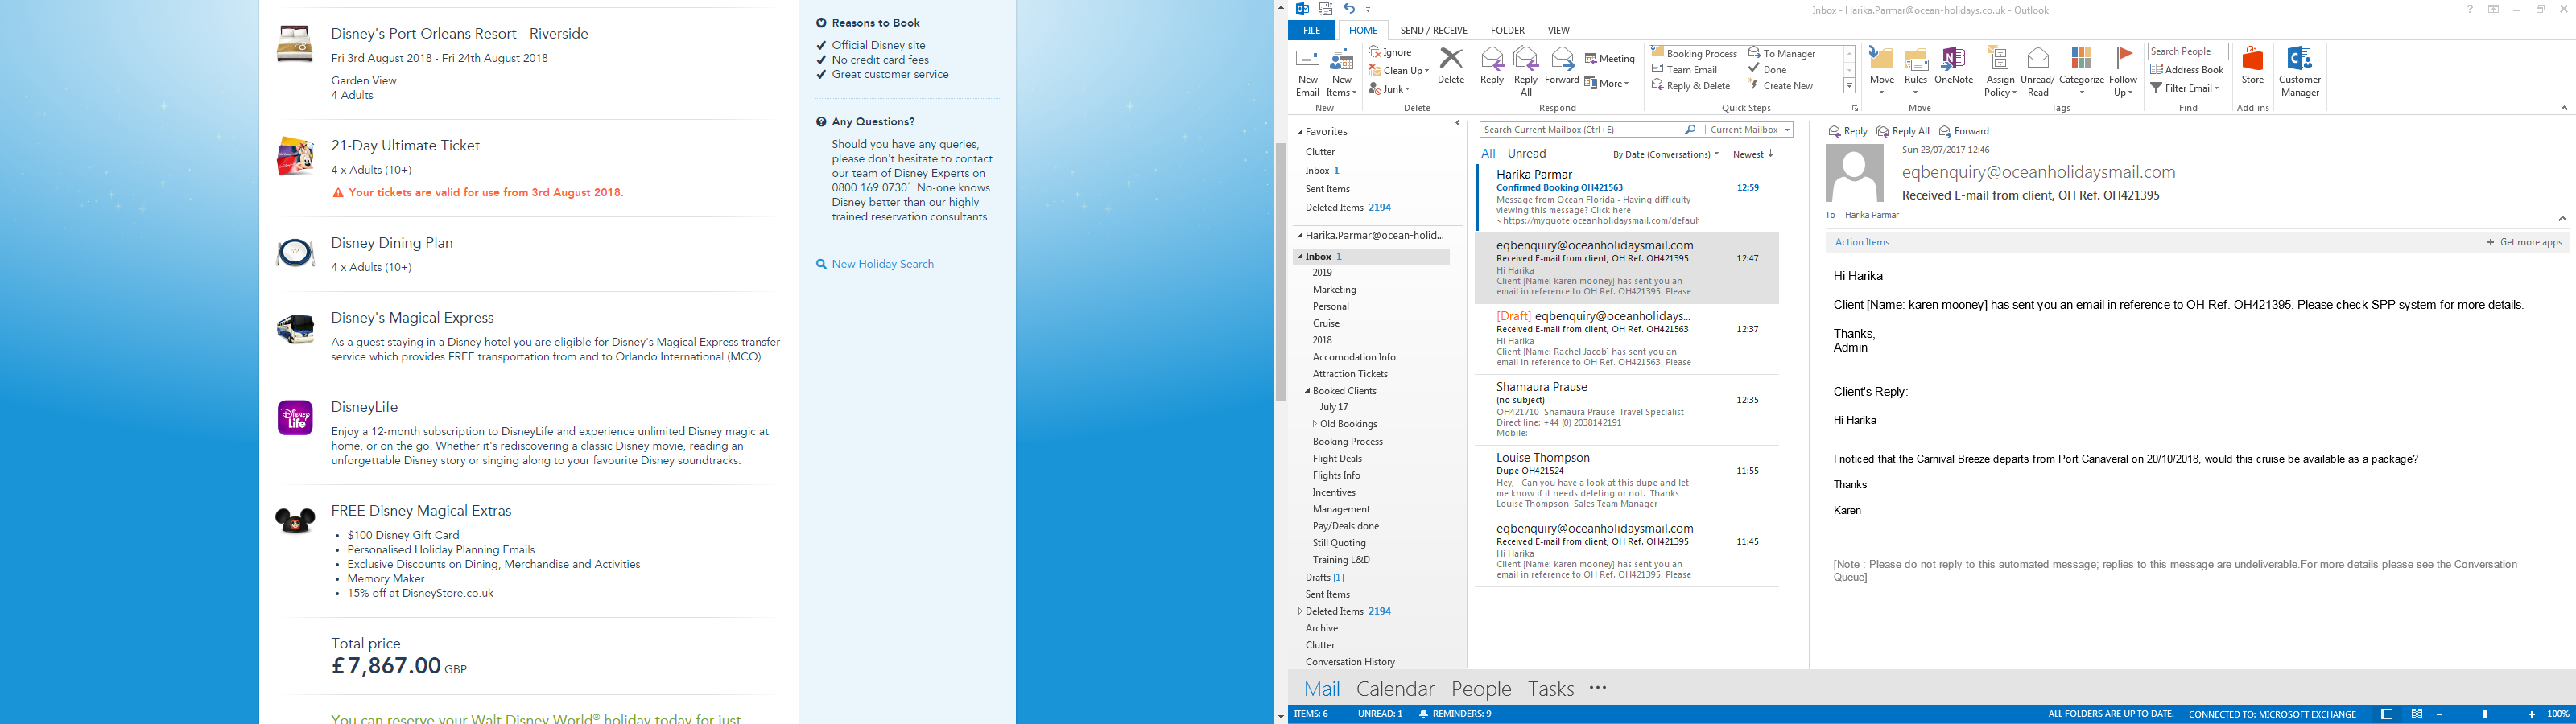Expand the Old Bookings folder
The width and height of the screenshot is (2576, 724).
[x=1314, y=424]
